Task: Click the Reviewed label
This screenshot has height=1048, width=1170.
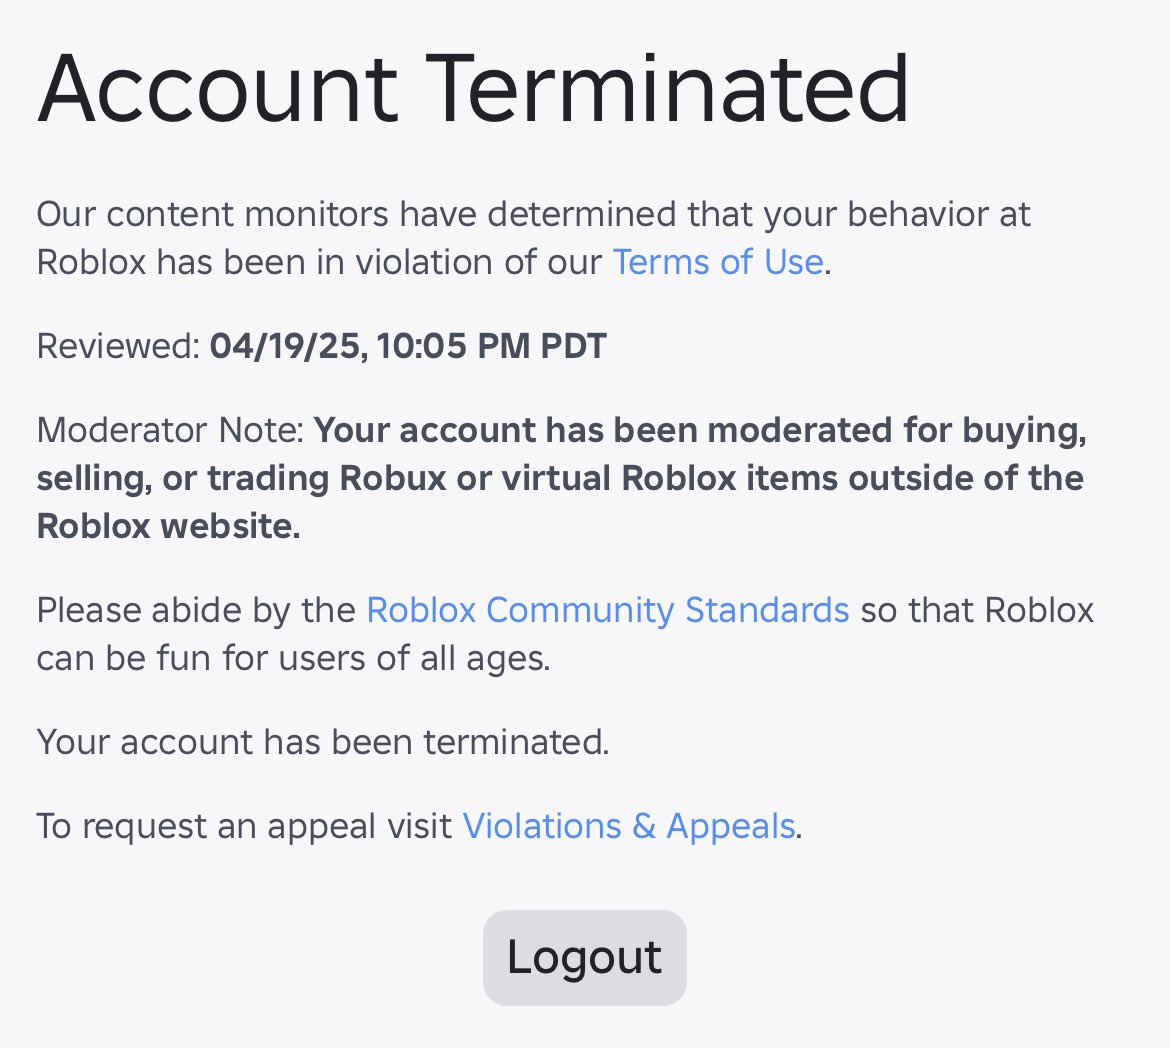Action: click(119, 346)
